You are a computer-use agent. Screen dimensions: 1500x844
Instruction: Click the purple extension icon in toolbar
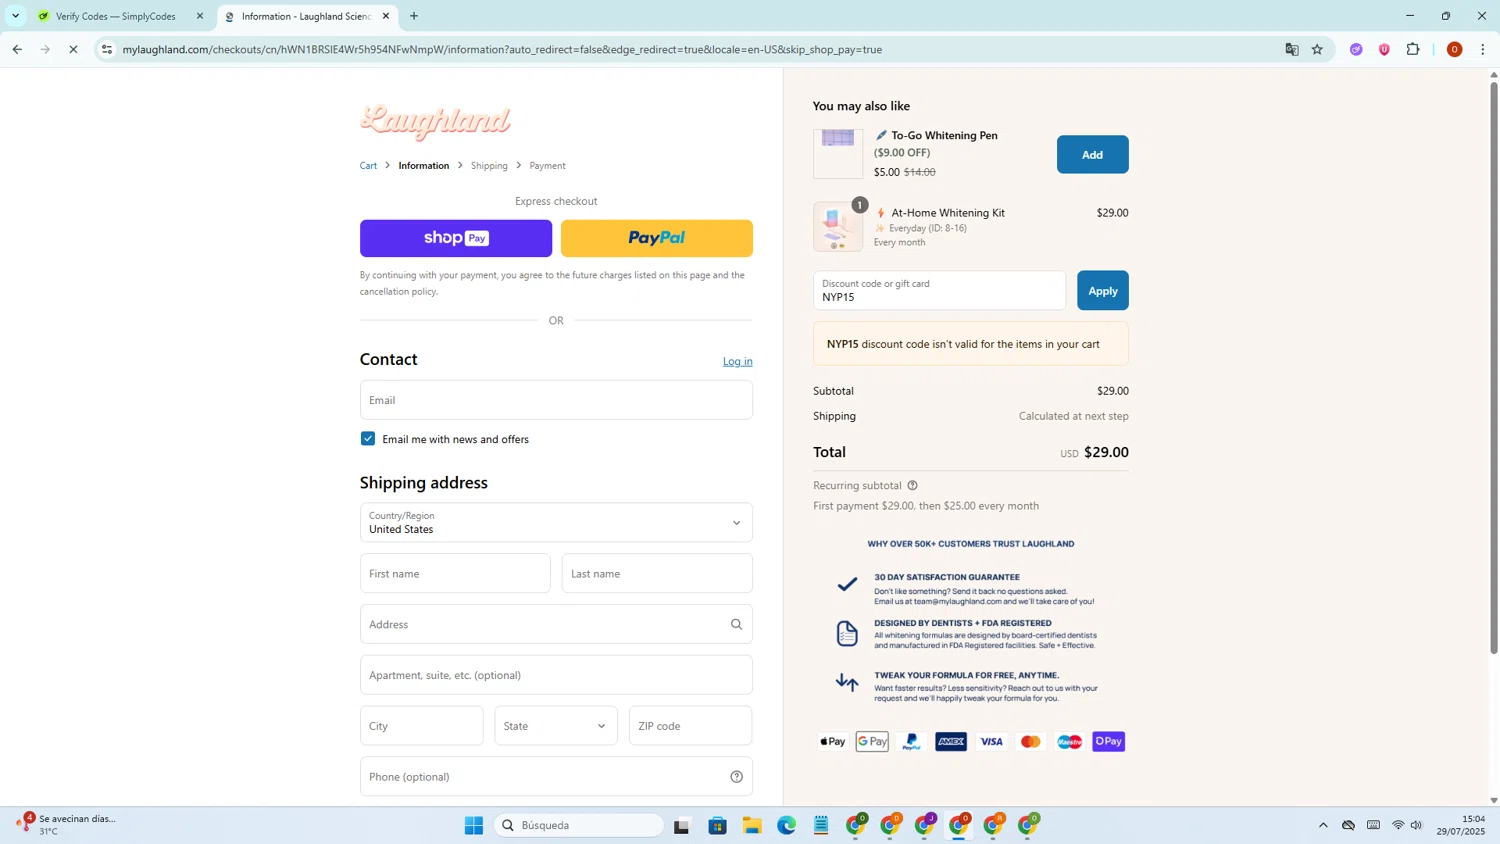click(x=1356, y=49)
